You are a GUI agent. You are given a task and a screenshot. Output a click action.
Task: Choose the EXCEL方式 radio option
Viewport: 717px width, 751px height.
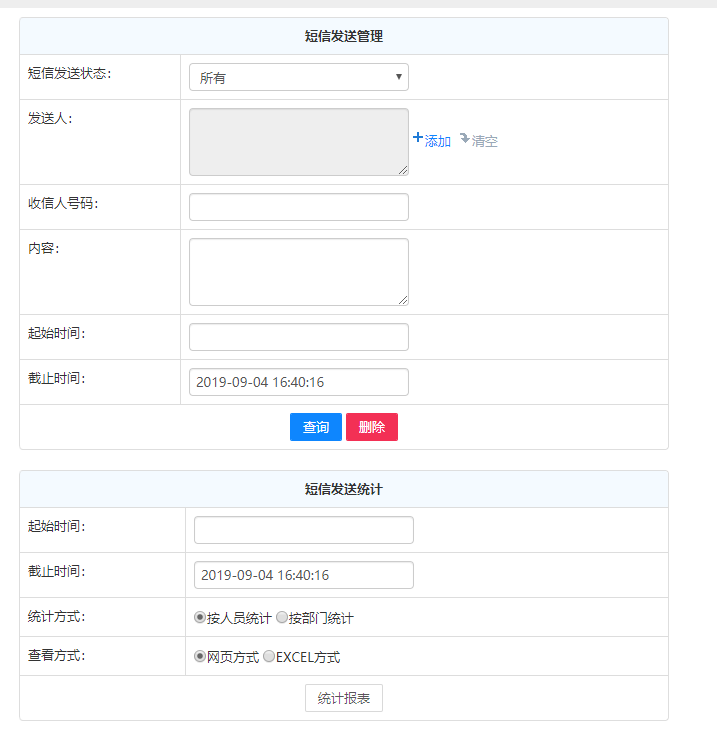(269, 657)
